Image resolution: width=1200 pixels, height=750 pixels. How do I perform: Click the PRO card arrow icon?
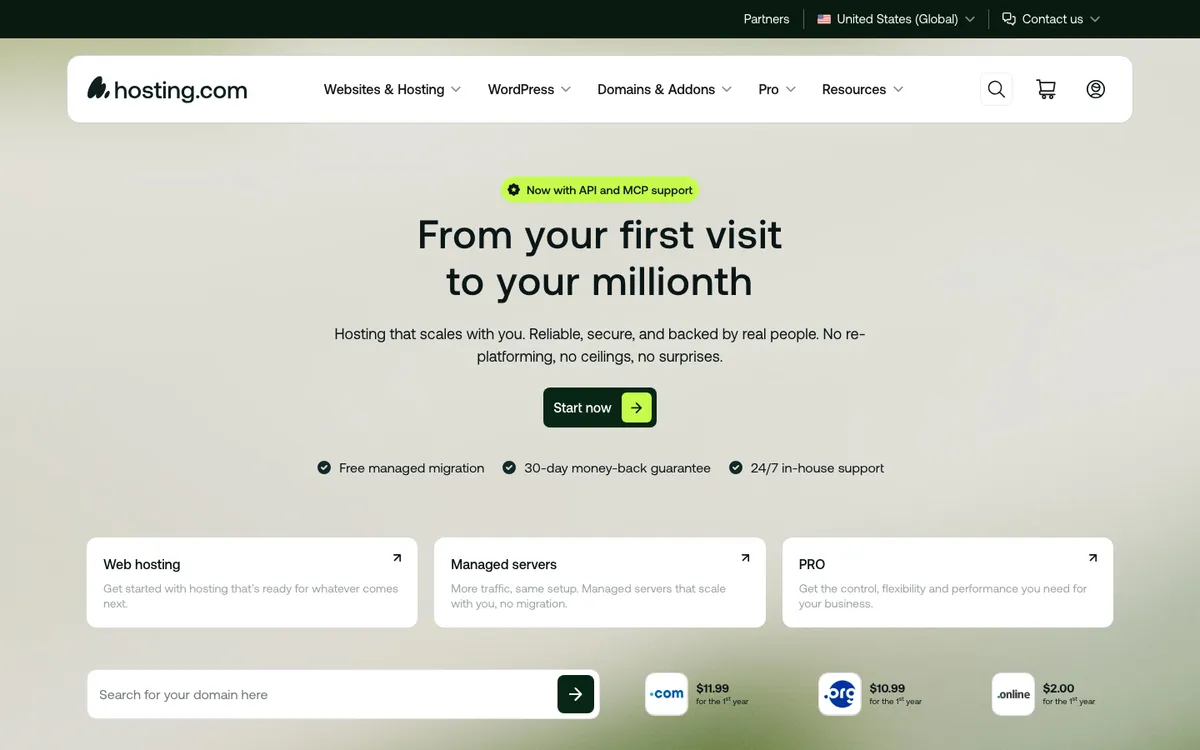point(1092,558)
